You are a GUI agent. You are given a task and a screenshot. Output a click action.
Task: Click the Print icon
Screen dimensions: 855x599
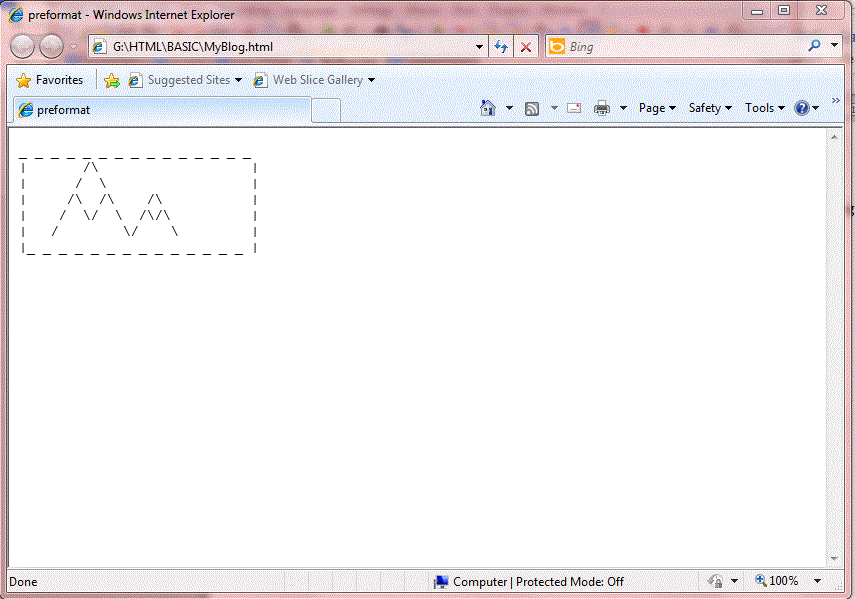tap(602, 107)
